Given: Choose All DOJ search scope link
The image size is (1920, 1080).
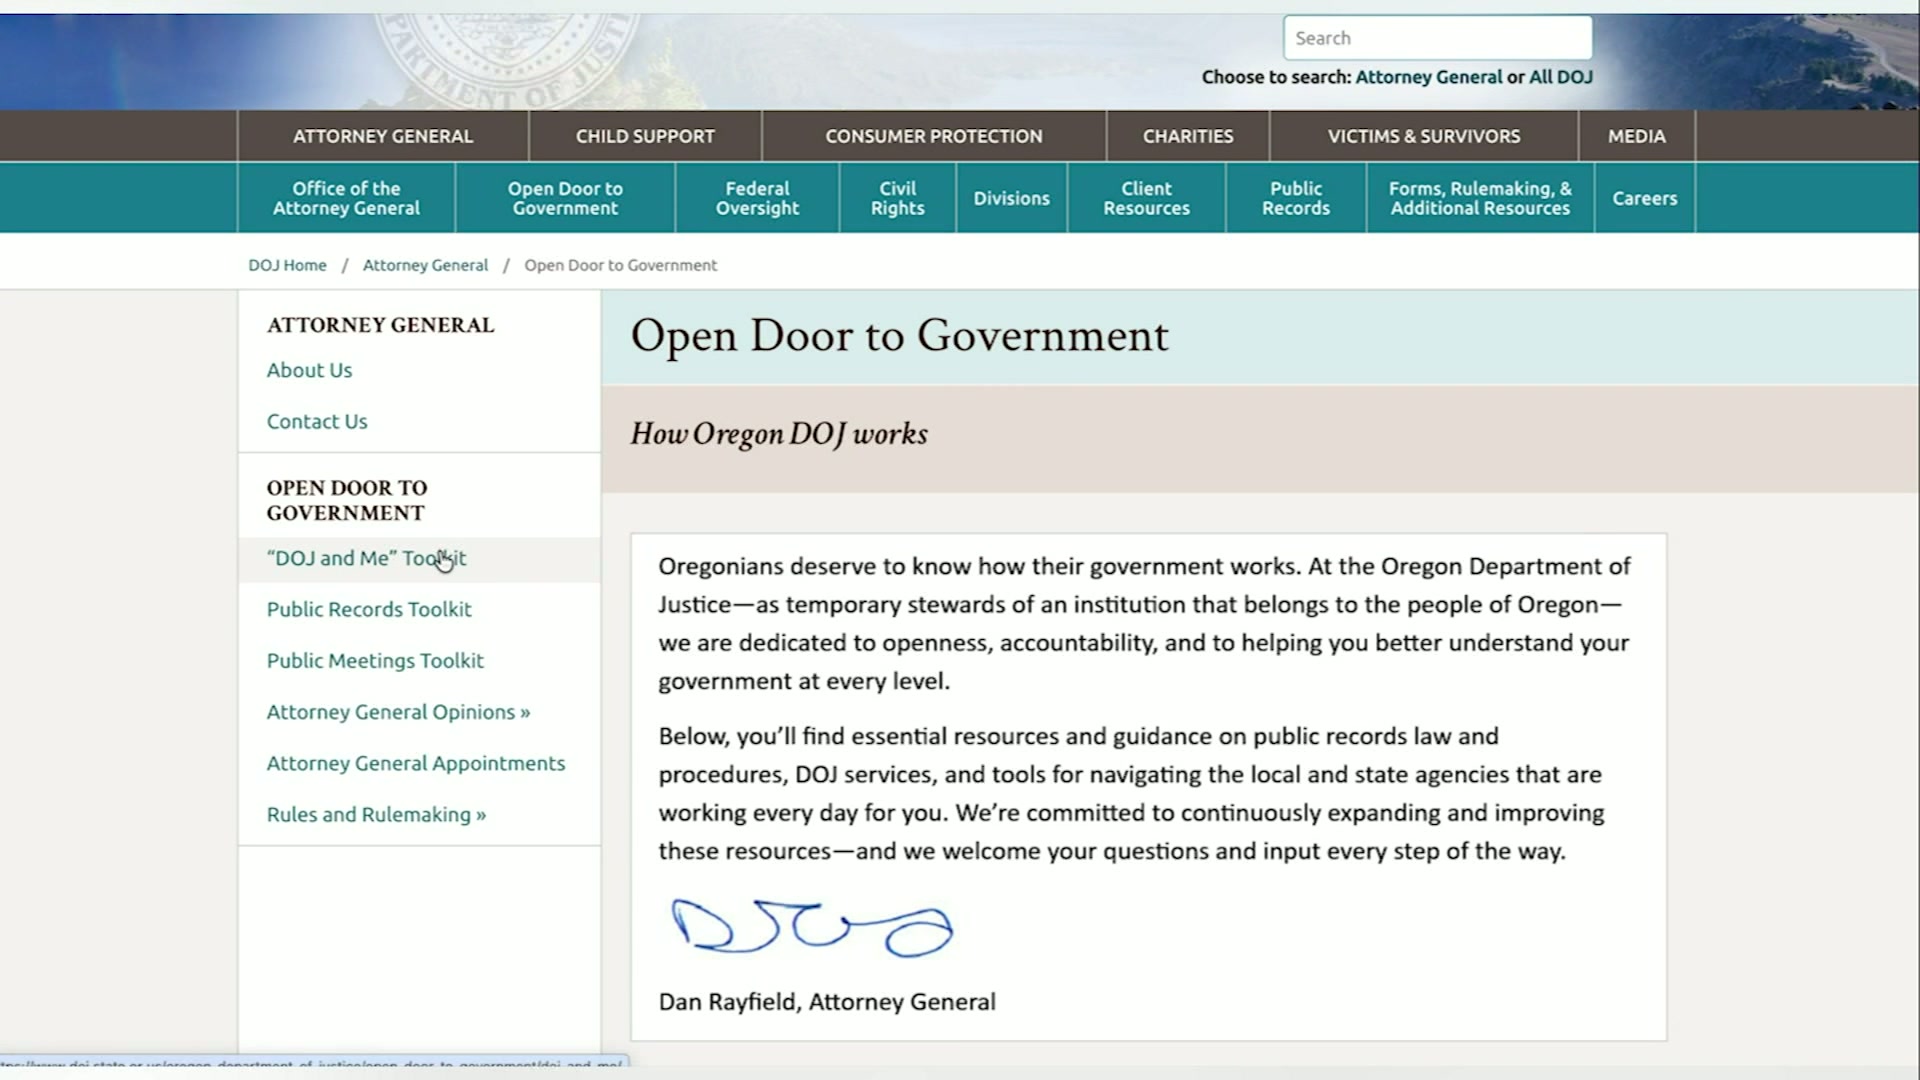Looking at the screenshot, I should coord(1560,77).
